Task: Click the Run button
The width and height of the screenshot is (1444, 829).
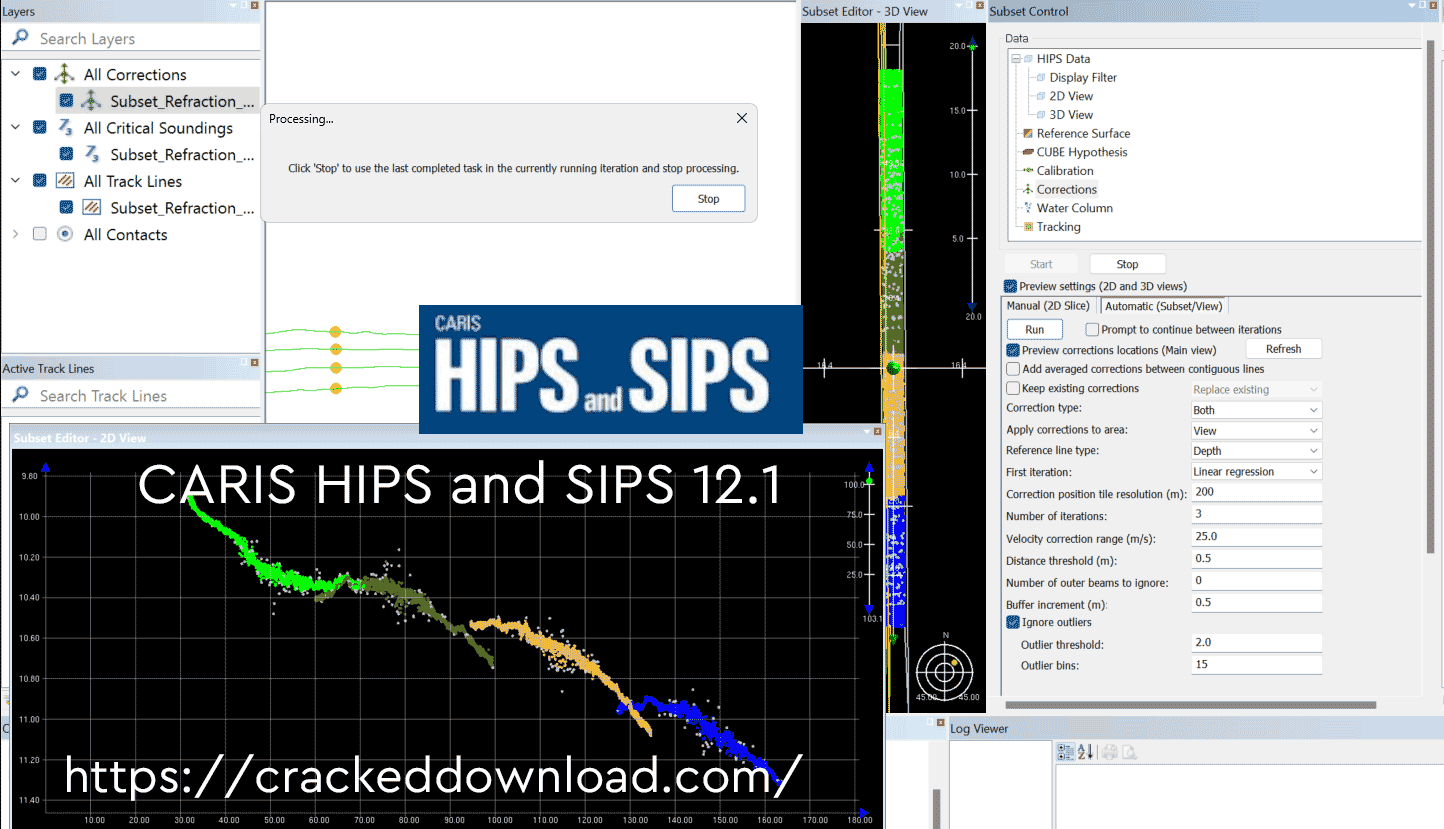Action: click(1035, 329)
